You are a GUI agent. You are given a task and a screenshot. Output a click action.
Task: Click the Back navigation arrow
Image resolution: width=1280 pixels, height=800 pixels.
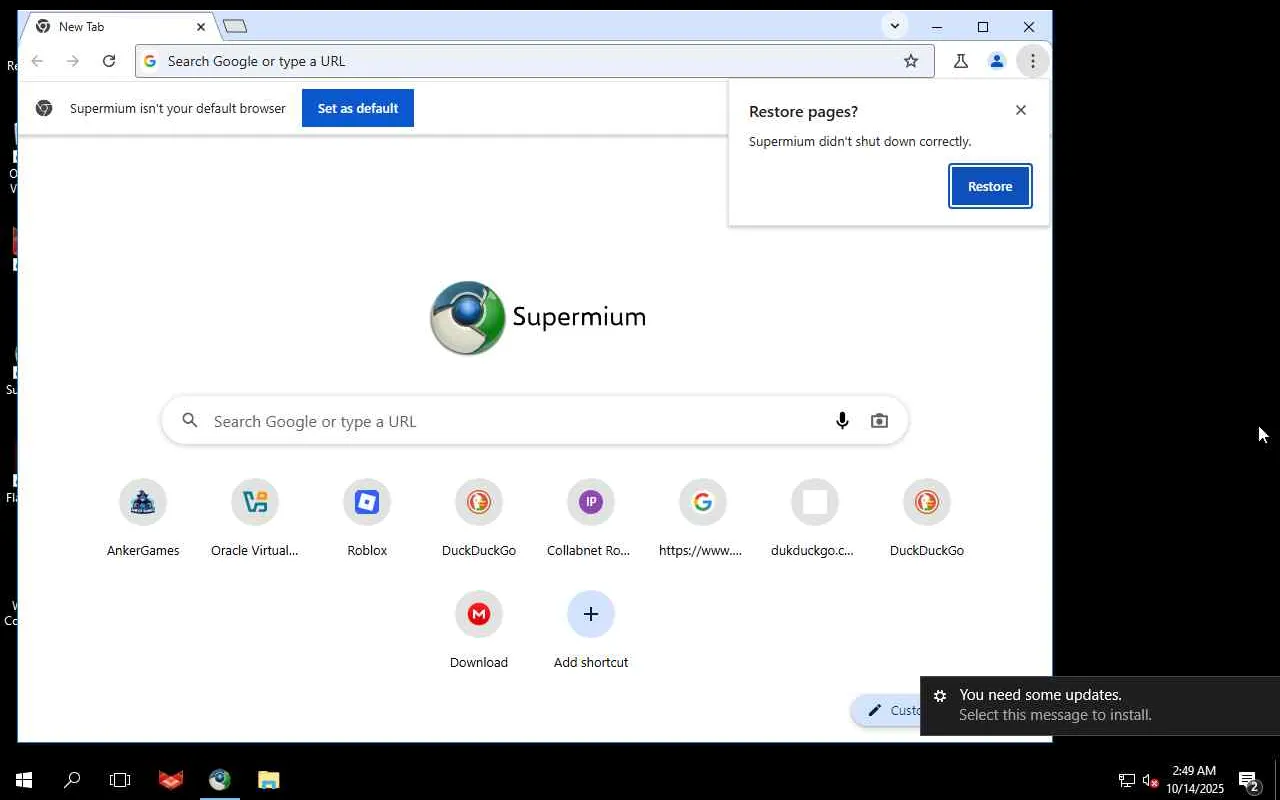(37, 61)
